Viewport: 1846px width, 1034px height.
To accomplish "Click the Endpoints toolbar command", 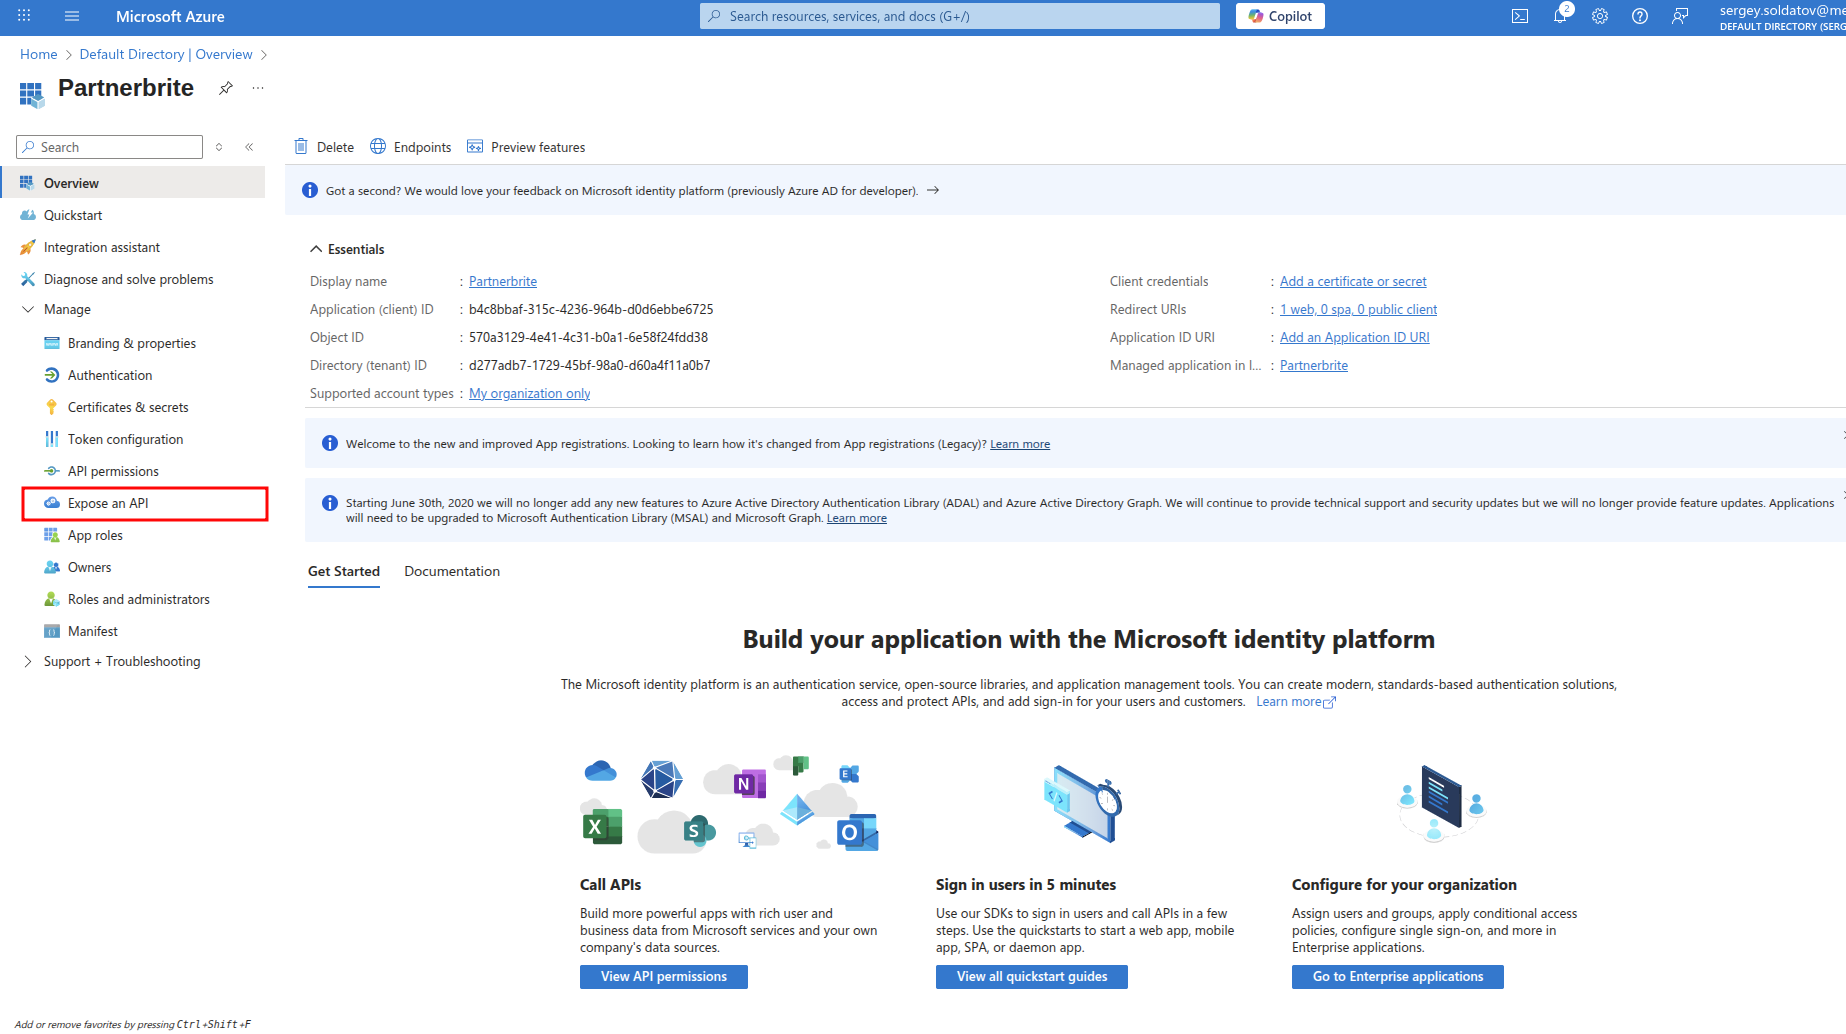I will pyautogui.click(x=411, y=147).
